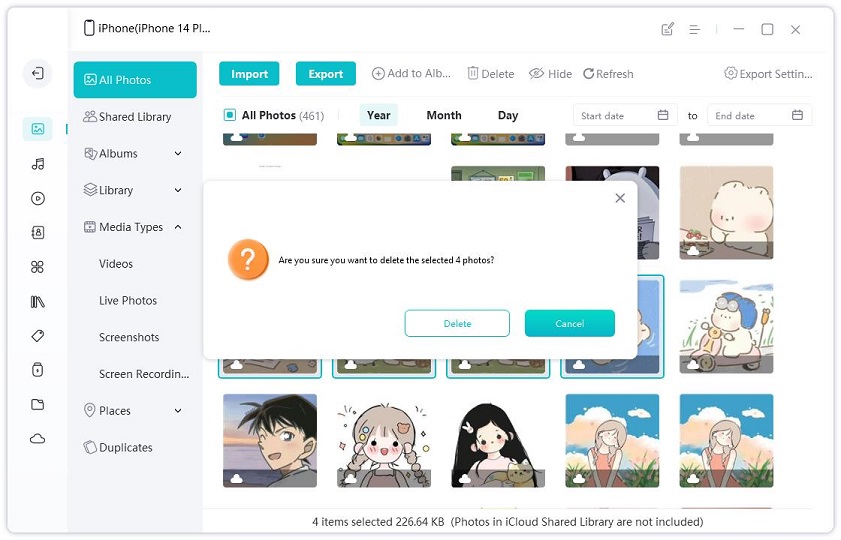Open the Books icon in left rail
The height and width of the screenshot is (540, 841).
pos(38,302)
